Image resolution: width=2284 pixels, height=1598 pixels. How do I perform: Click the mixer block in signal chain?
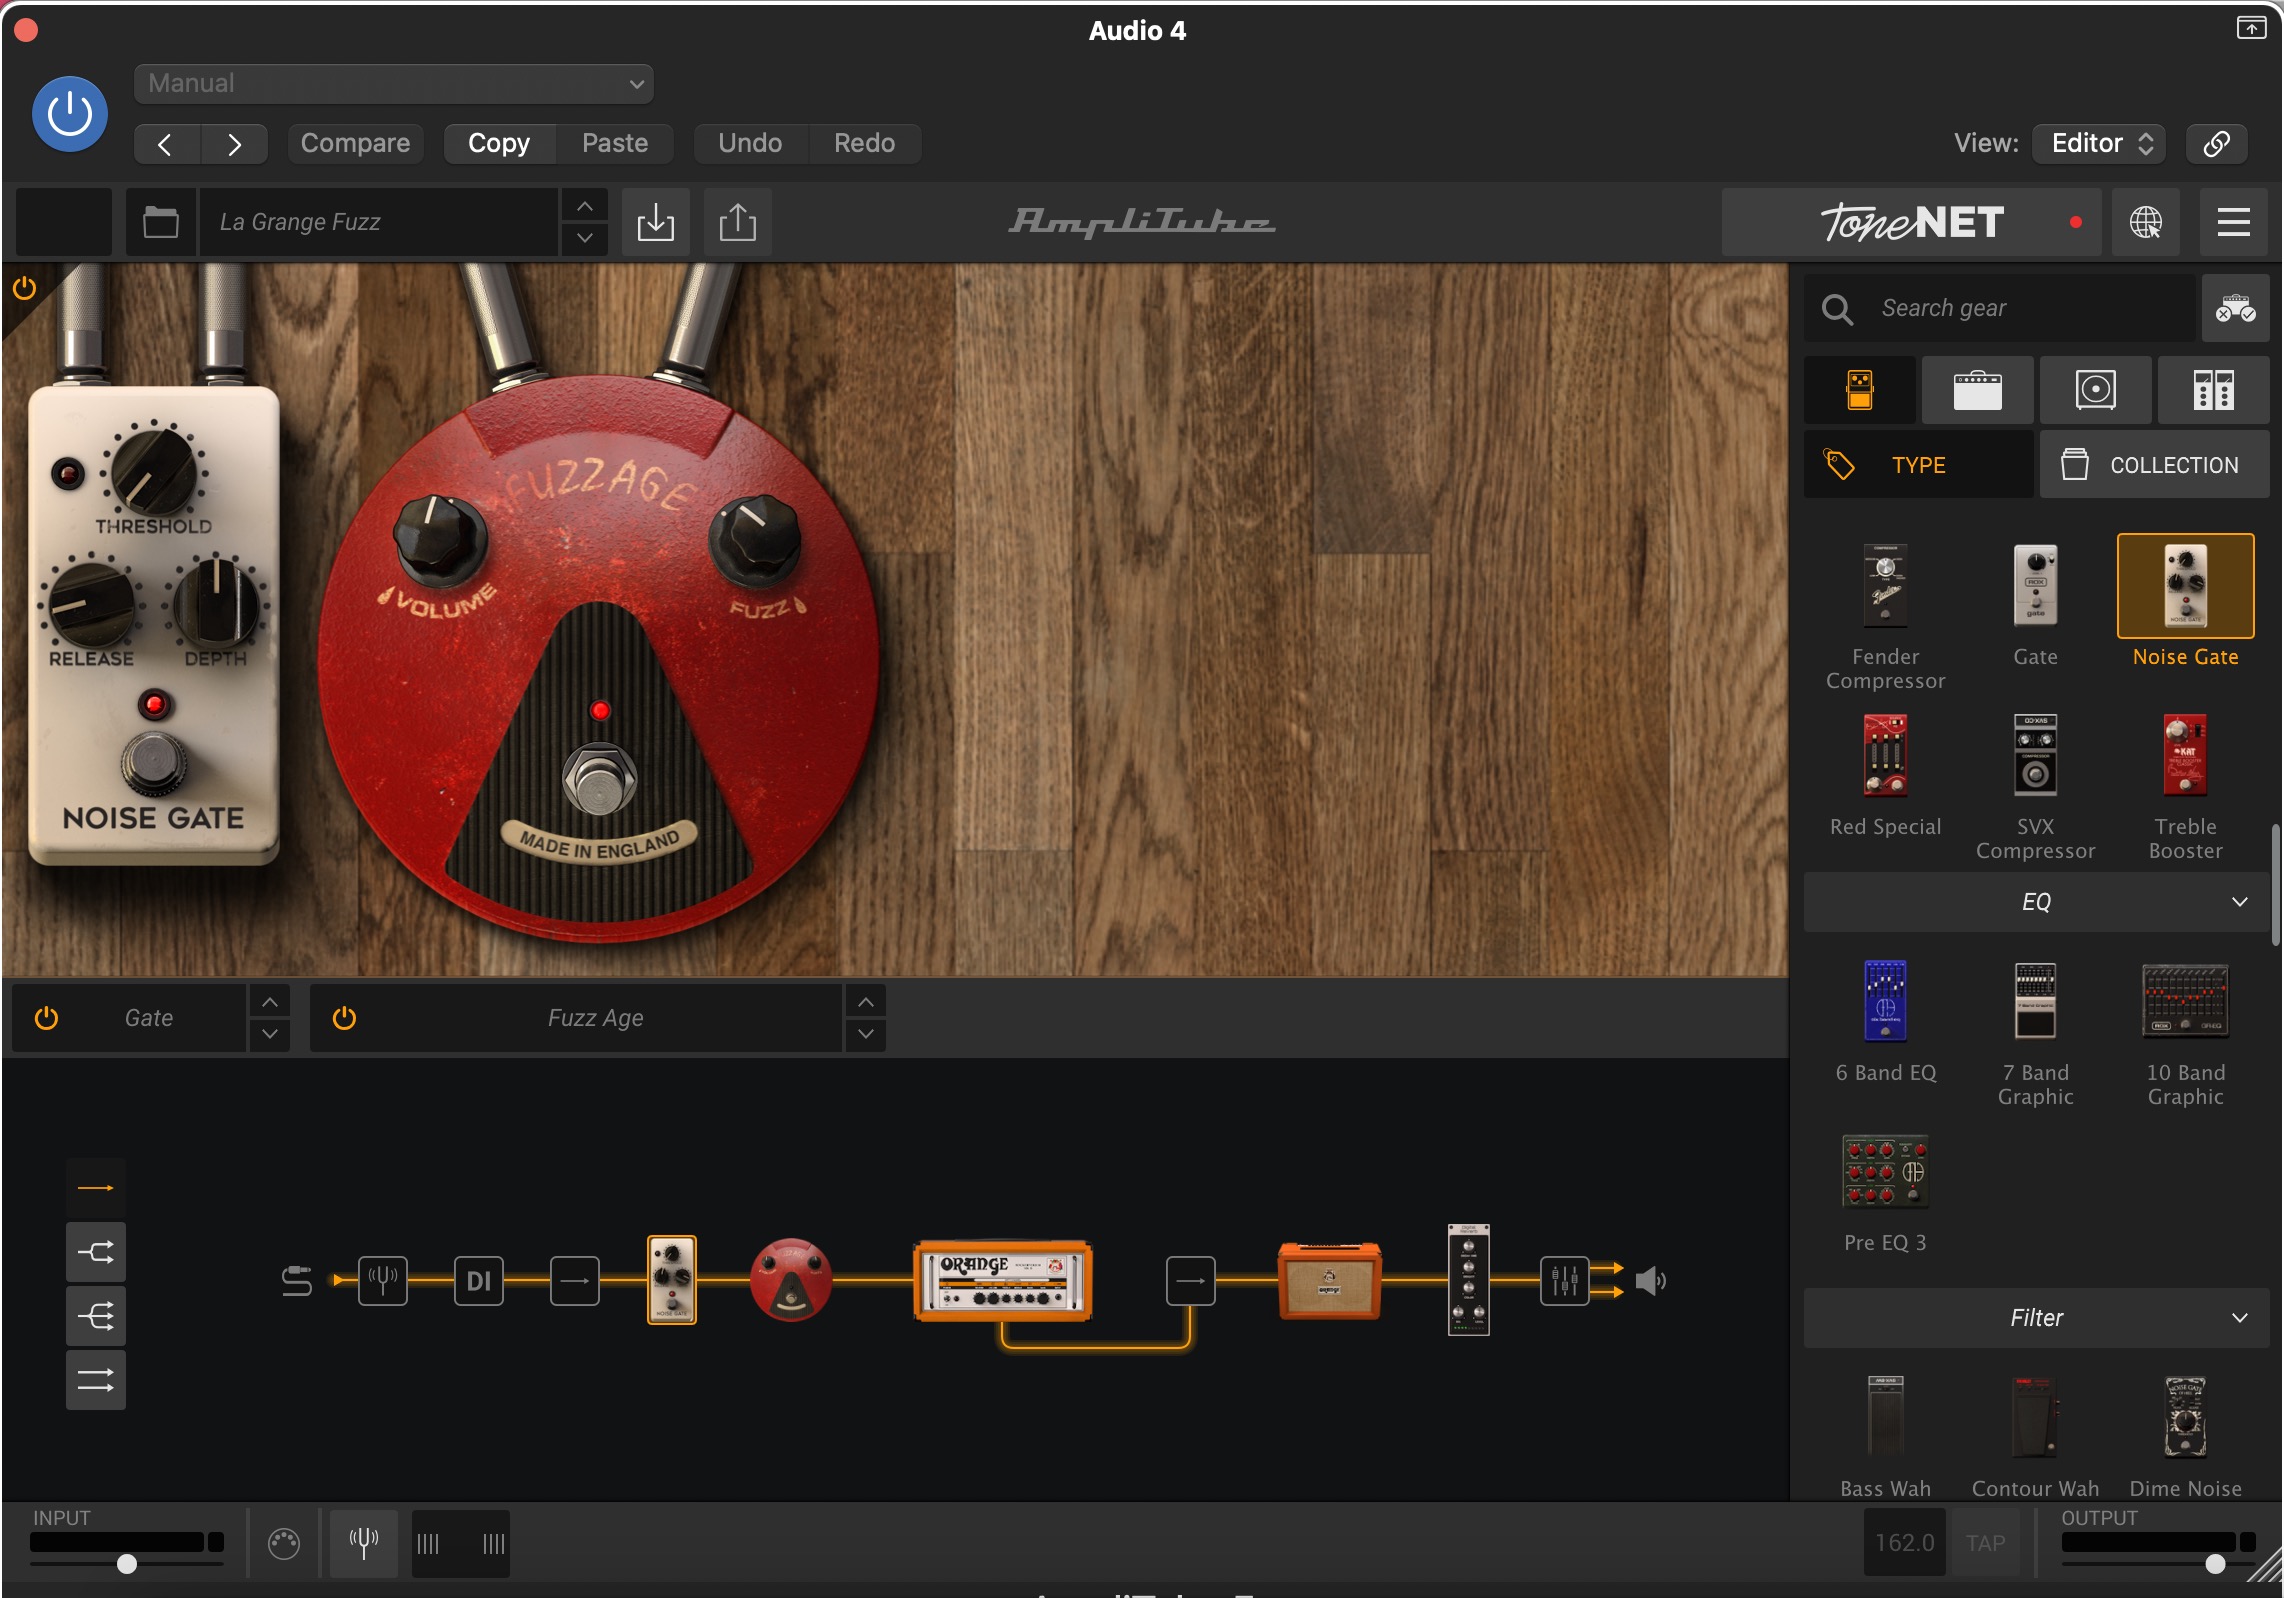pyautogui.click(x=1564, y=1280)
